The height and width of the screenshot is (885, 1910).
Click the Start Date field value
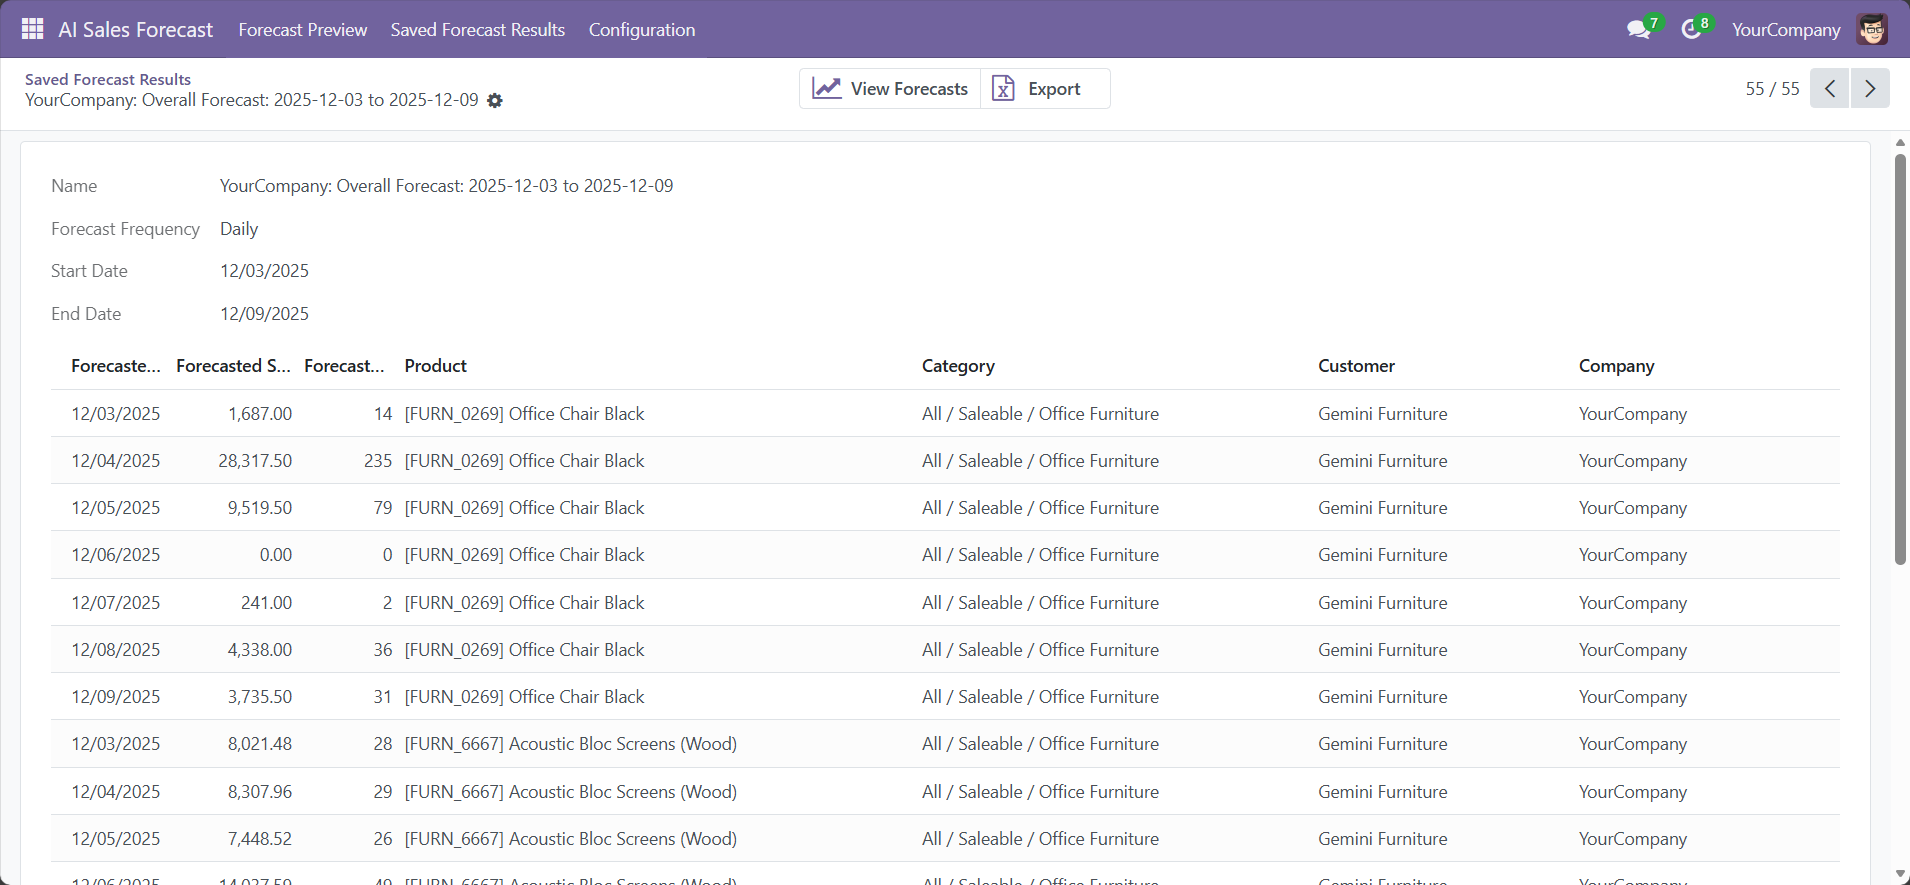(264, 271)
